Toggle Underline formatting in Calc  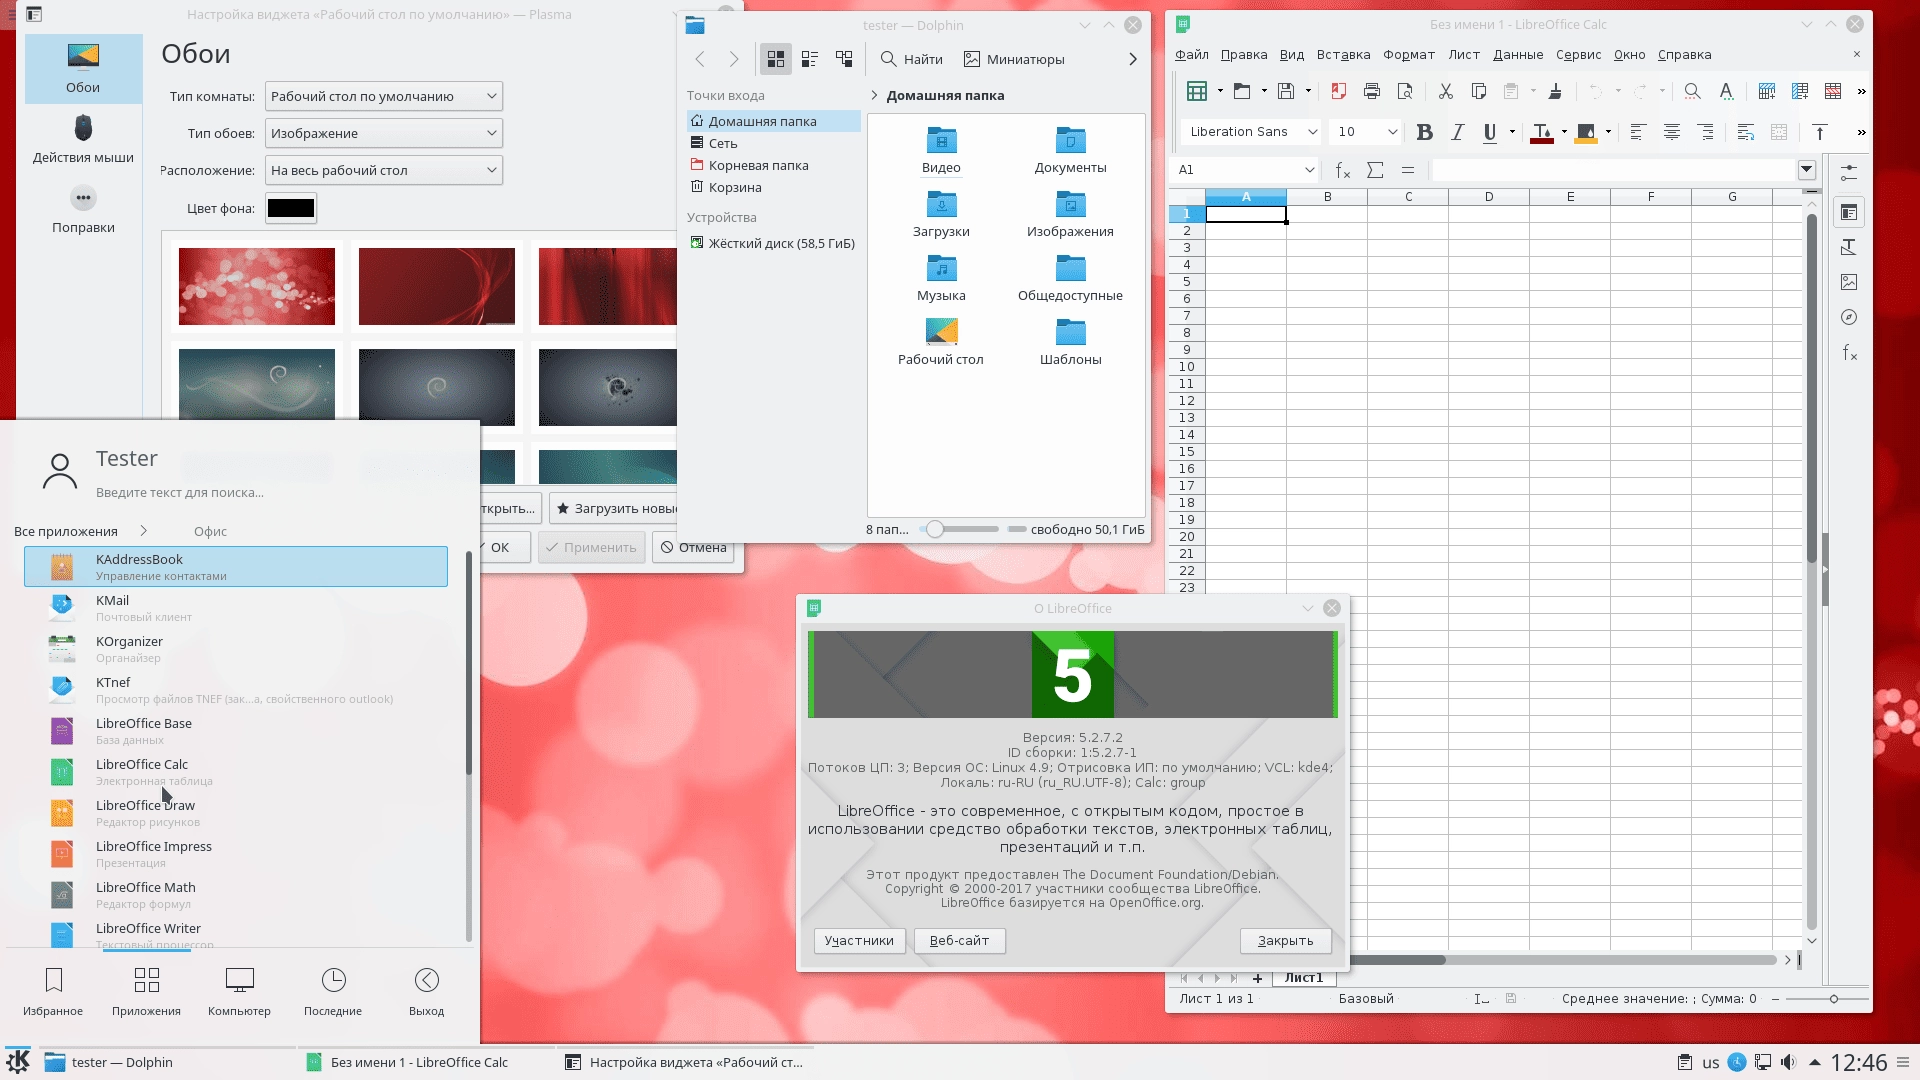[1490, 132]
